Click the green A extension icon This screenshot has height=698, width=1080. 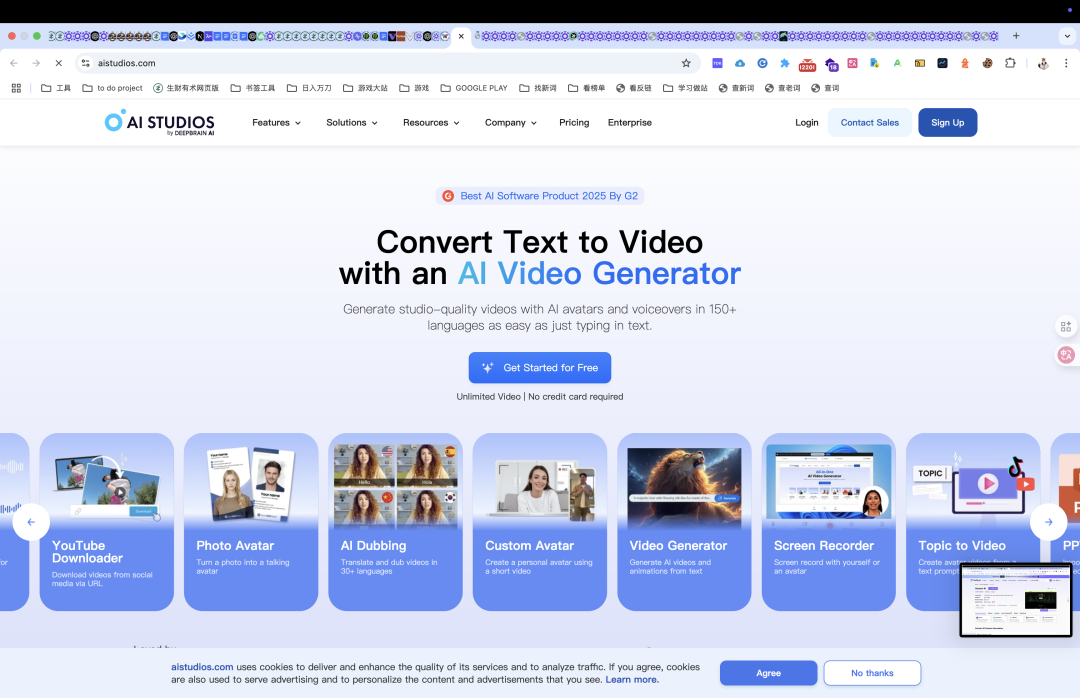click(897, 63)
